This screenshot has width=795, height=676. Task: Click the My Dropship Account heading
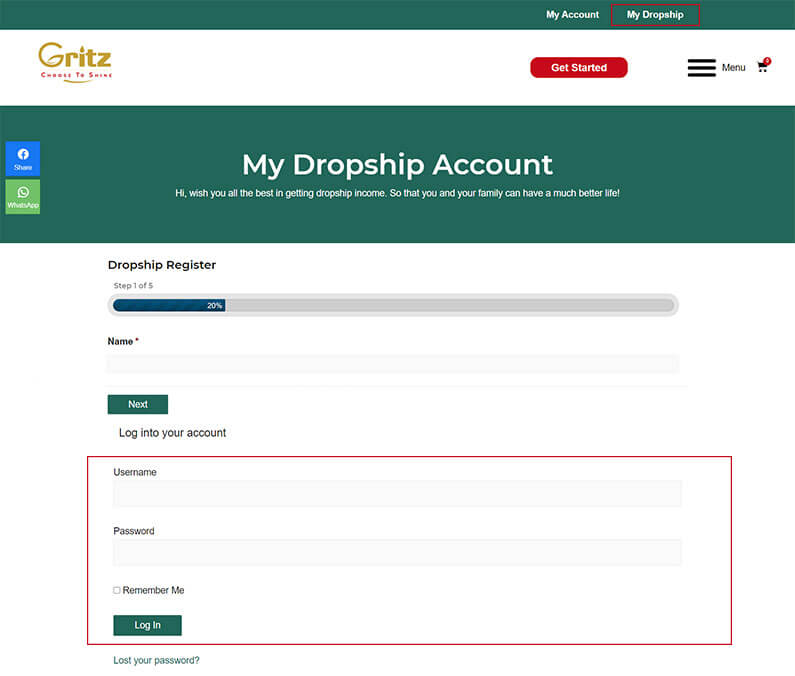point(397,165)
